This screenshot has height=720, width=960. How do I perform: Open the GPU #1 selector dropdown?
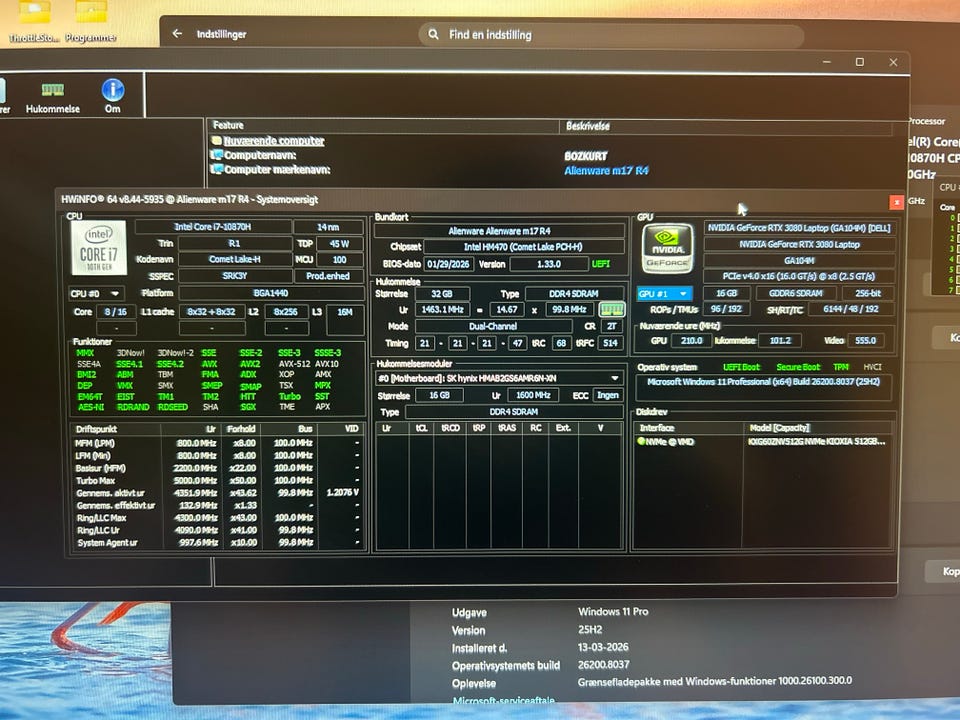point(664,294)
